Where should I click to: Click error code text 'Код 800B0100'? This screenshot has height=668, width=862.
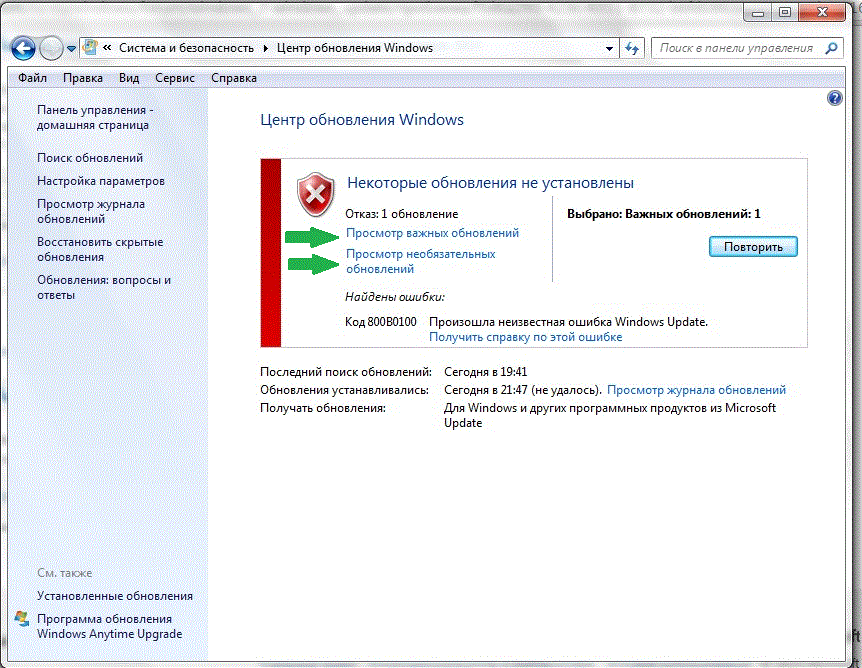[x=380, y=322]
